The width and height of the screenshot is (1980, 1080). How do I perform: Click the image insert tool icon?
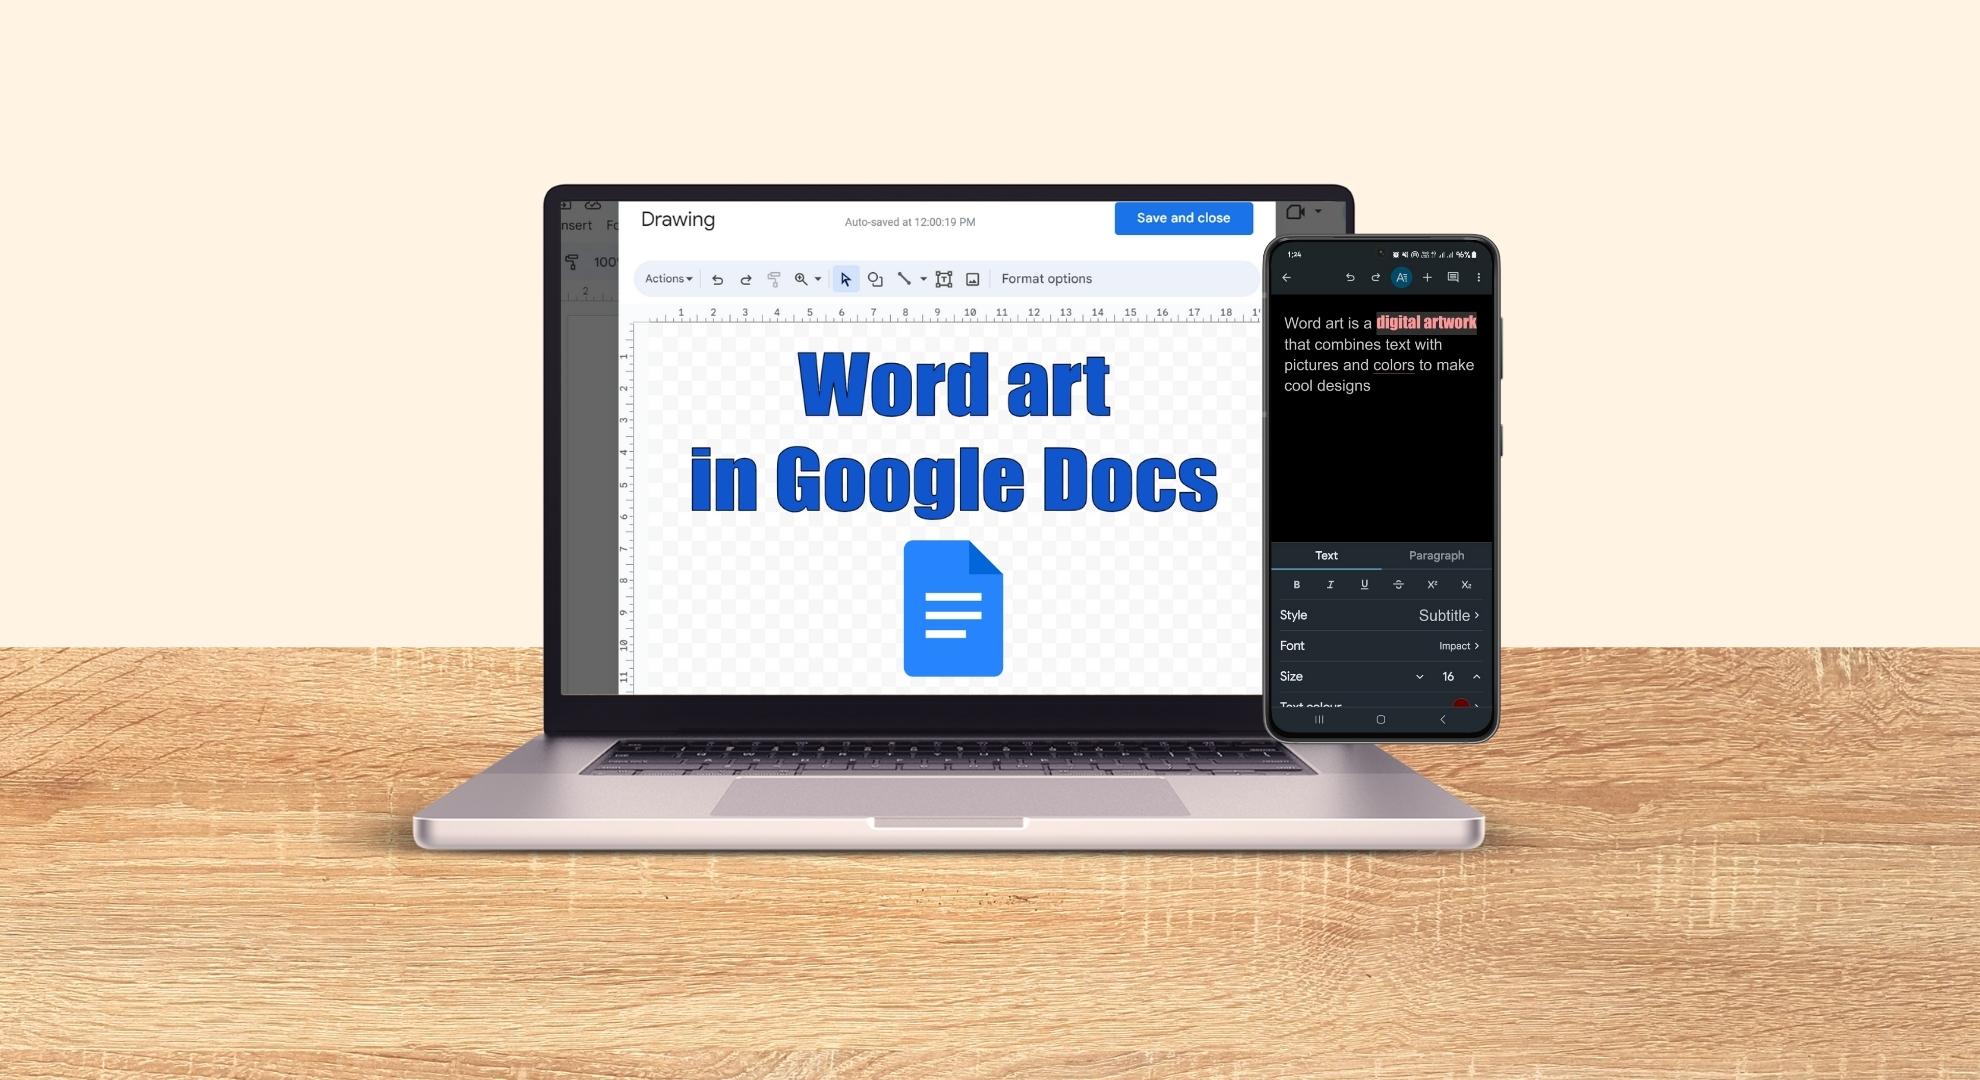(969, 278)
